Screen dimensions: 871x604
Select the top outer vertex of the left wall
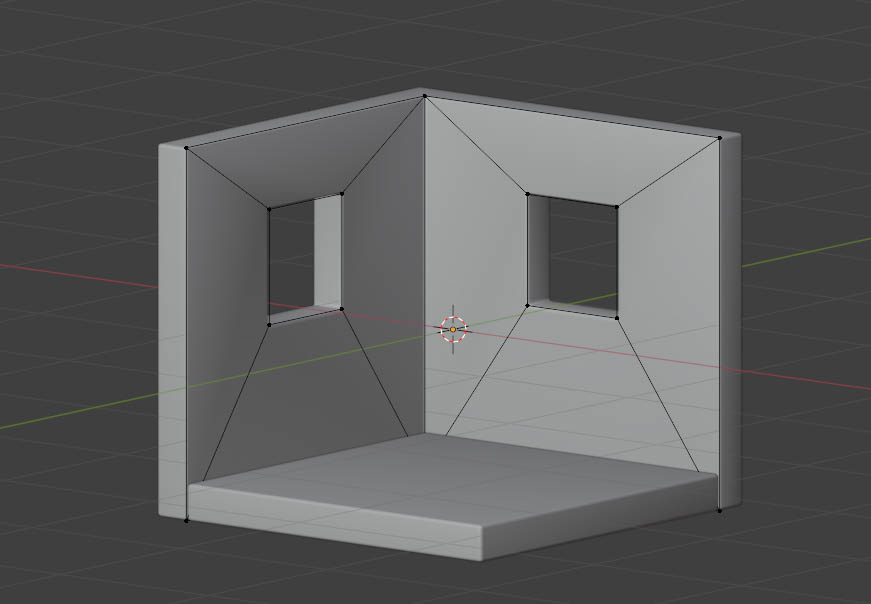(x=187, y=148)
